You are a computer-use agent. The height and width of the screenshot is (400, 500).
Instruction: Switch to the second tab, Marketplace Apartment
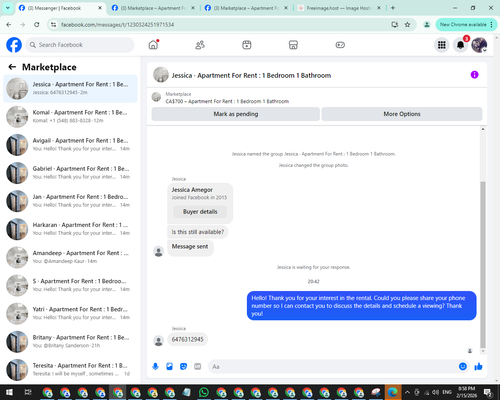click(153, 8)
